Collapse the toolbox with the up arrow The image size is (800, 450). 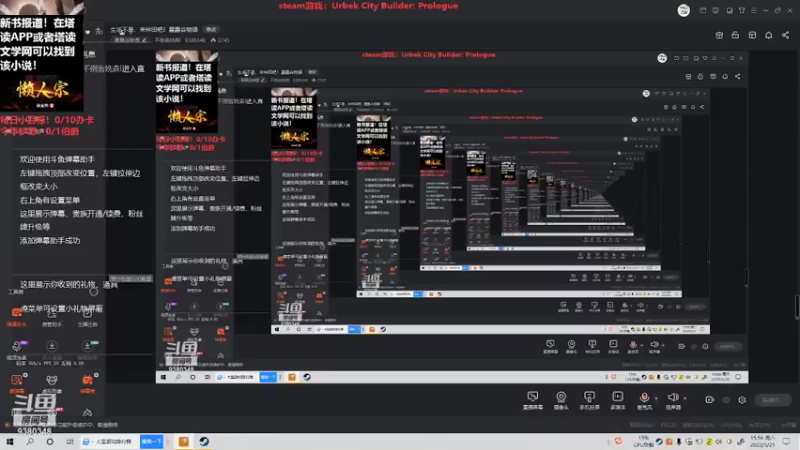point(87,412)
